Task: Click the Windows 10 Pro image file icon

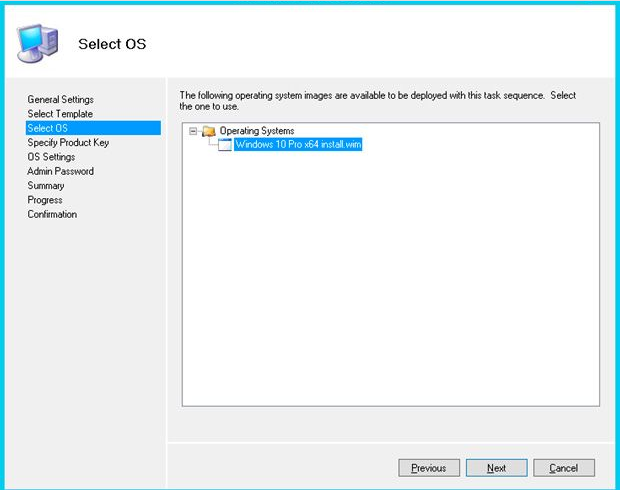Action: coord(225,145)
